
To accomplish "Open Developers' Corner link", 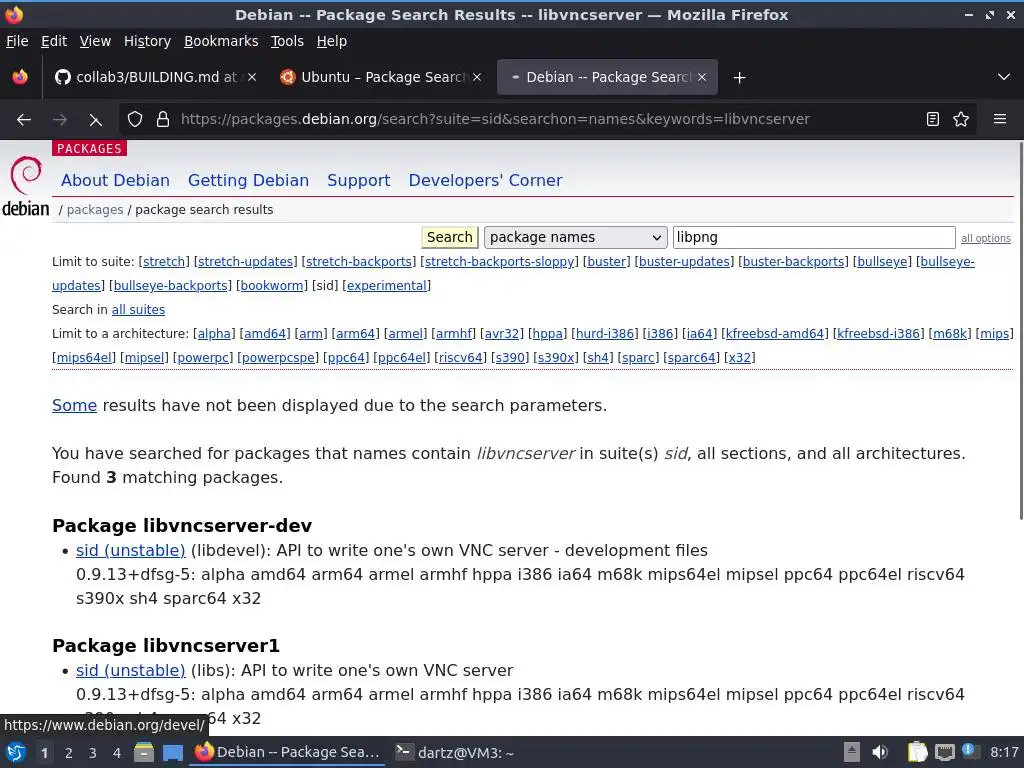I will 485,180.
